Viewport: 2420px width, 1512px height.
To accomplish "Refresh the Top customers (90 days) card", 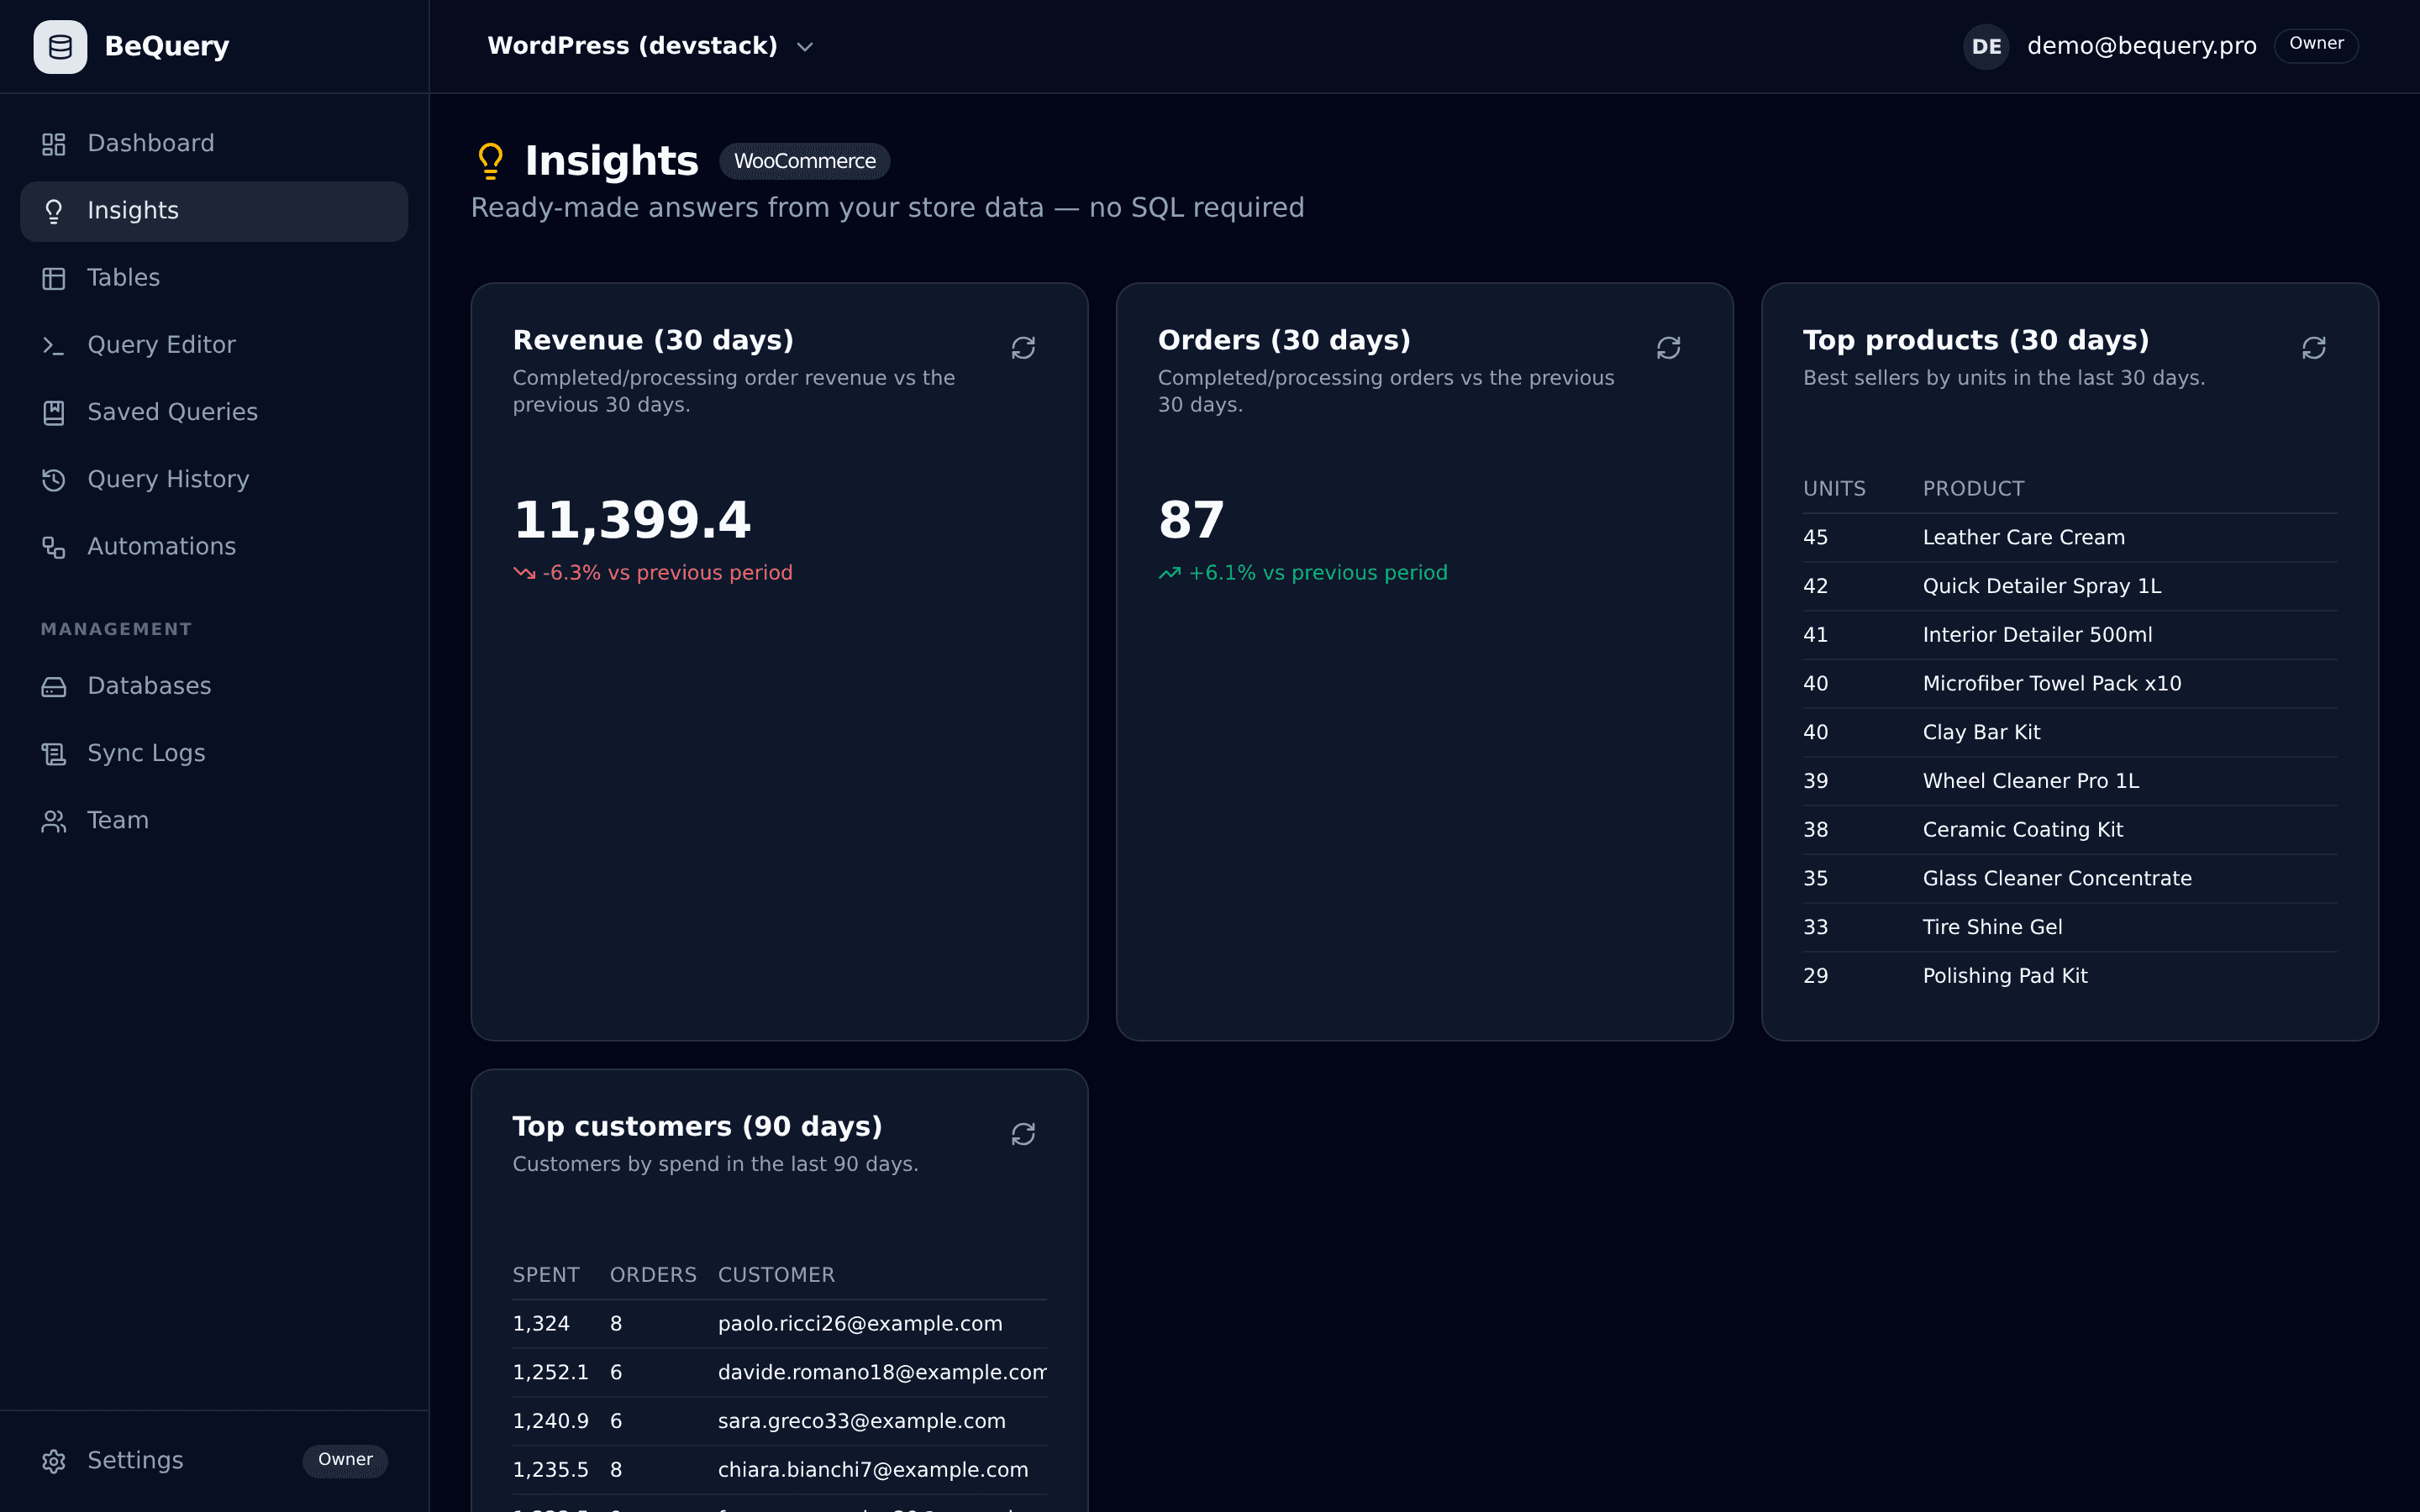I will coord(1023,1134).
